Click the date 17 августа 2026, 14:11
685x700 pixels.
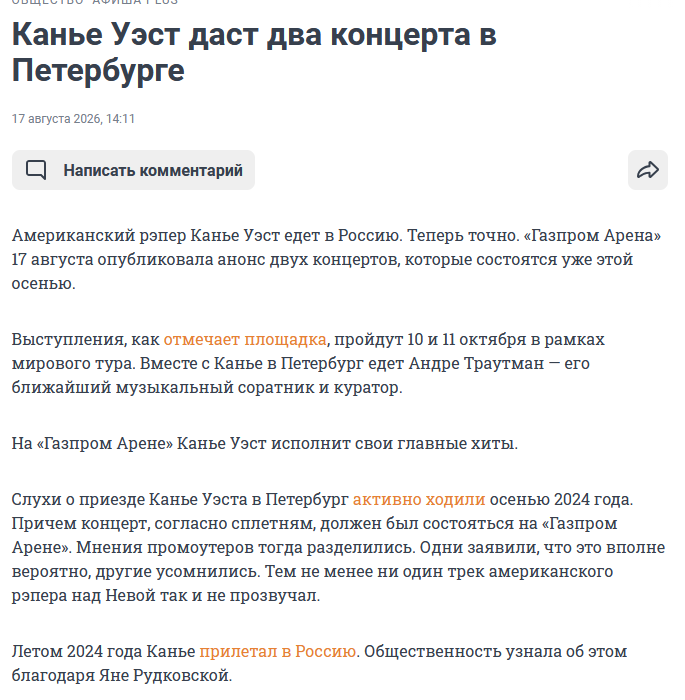(x=73, y=119)
